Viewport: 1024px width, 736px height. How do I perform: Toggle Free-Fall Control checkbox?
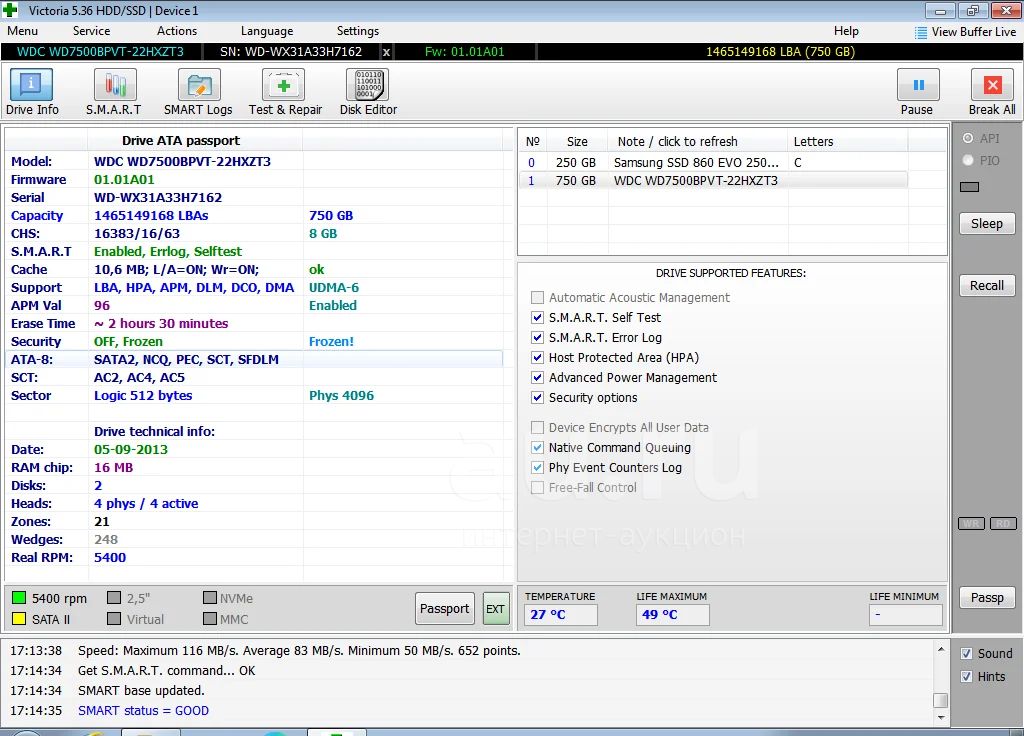pyautogui.click(x=537, y=488)
